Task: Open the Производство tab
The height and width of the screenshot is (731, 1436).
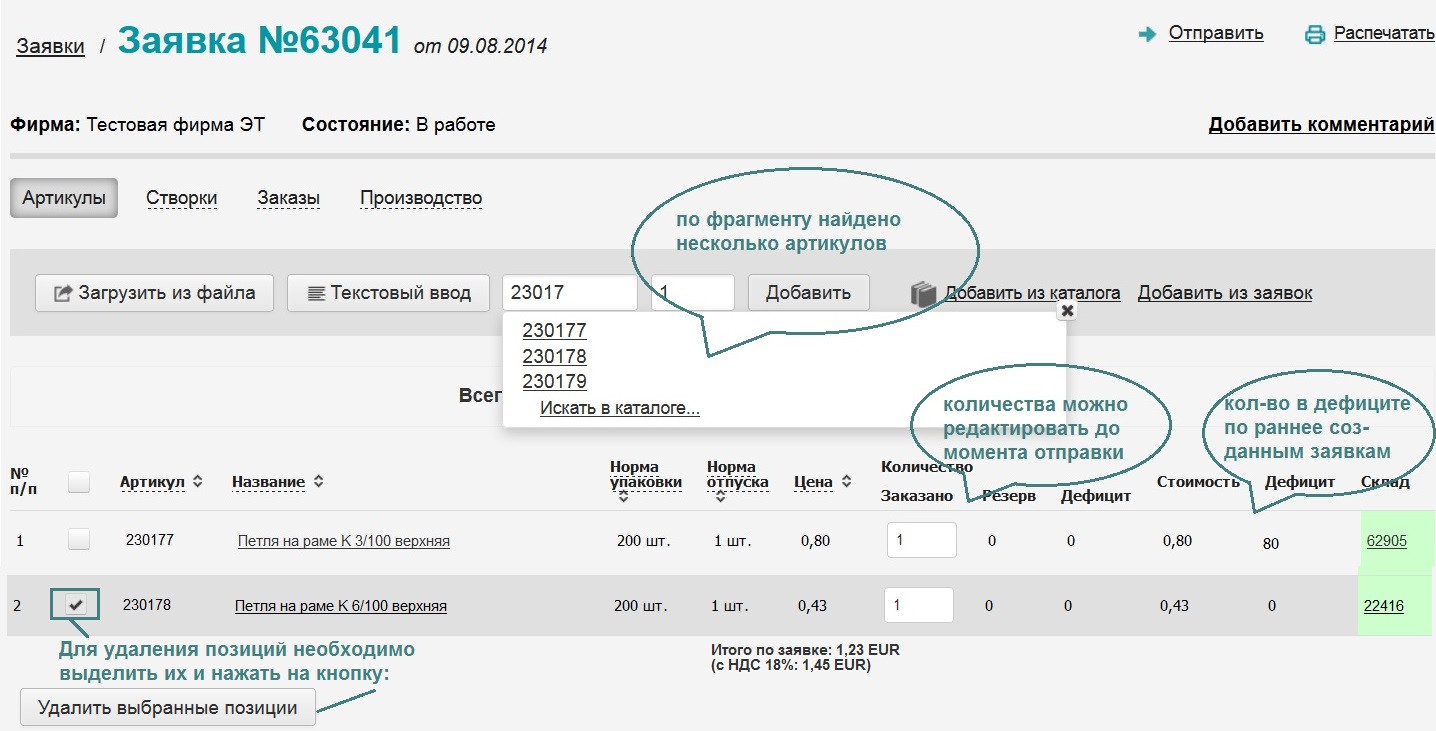Action: click(421, 198)
